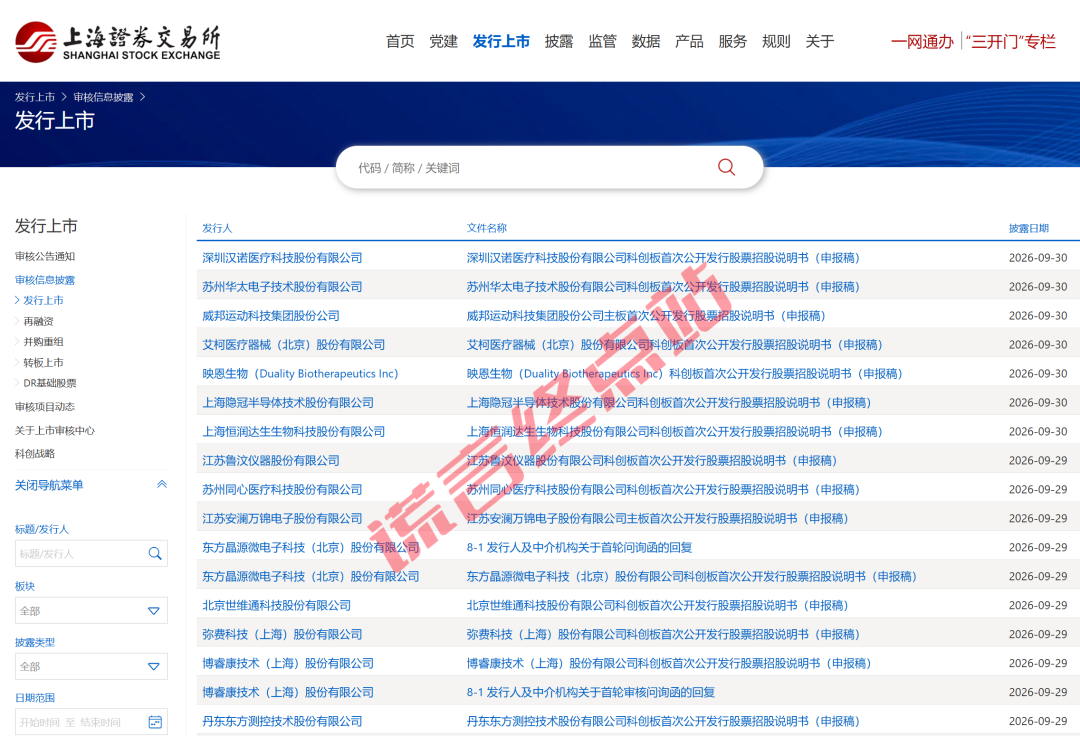1080x736 pixels.
Task: Click the 发行人 column header
Action: tap(217, 228)
